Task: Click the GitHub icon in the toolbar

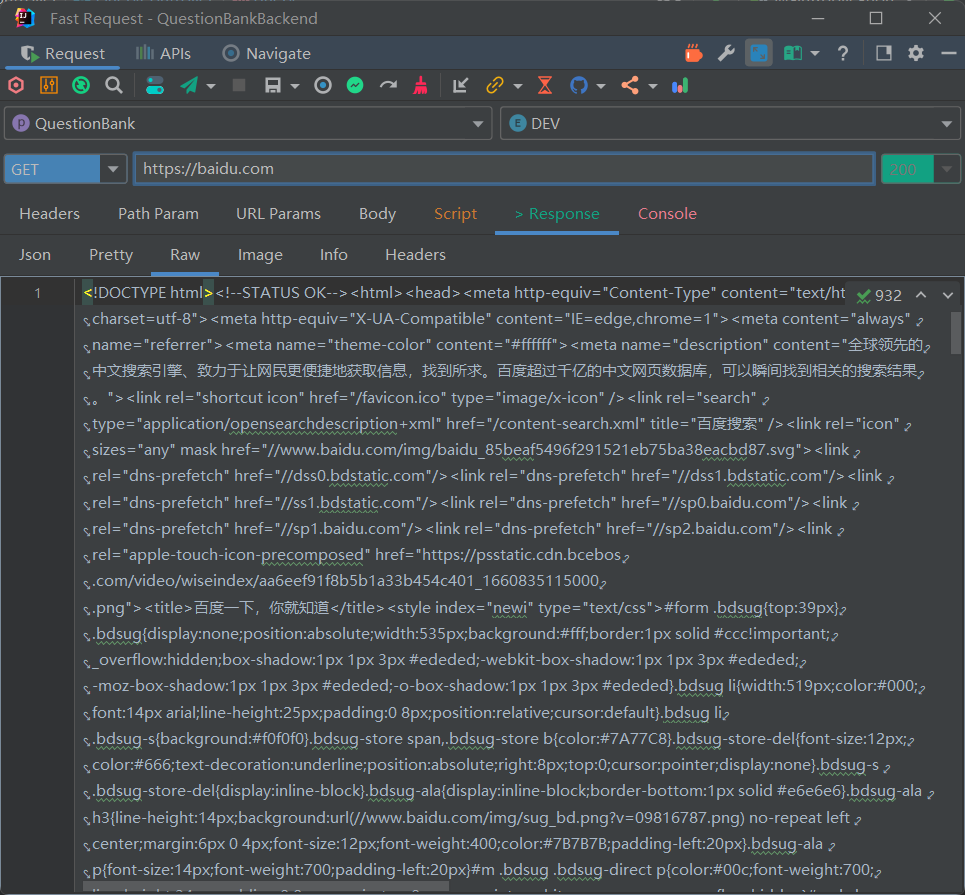Action: pyautogui.click(x=579, y=86)
